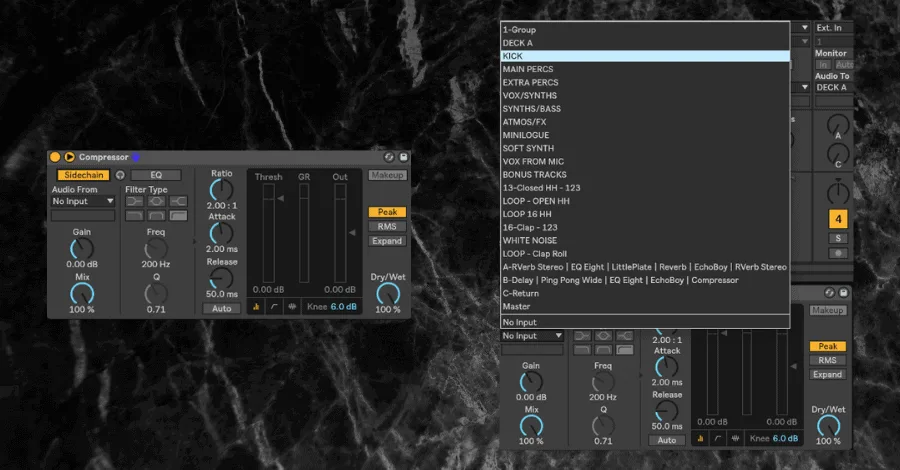Click dropdown arrow beside the DECK A chooser

tap(805, 87)
